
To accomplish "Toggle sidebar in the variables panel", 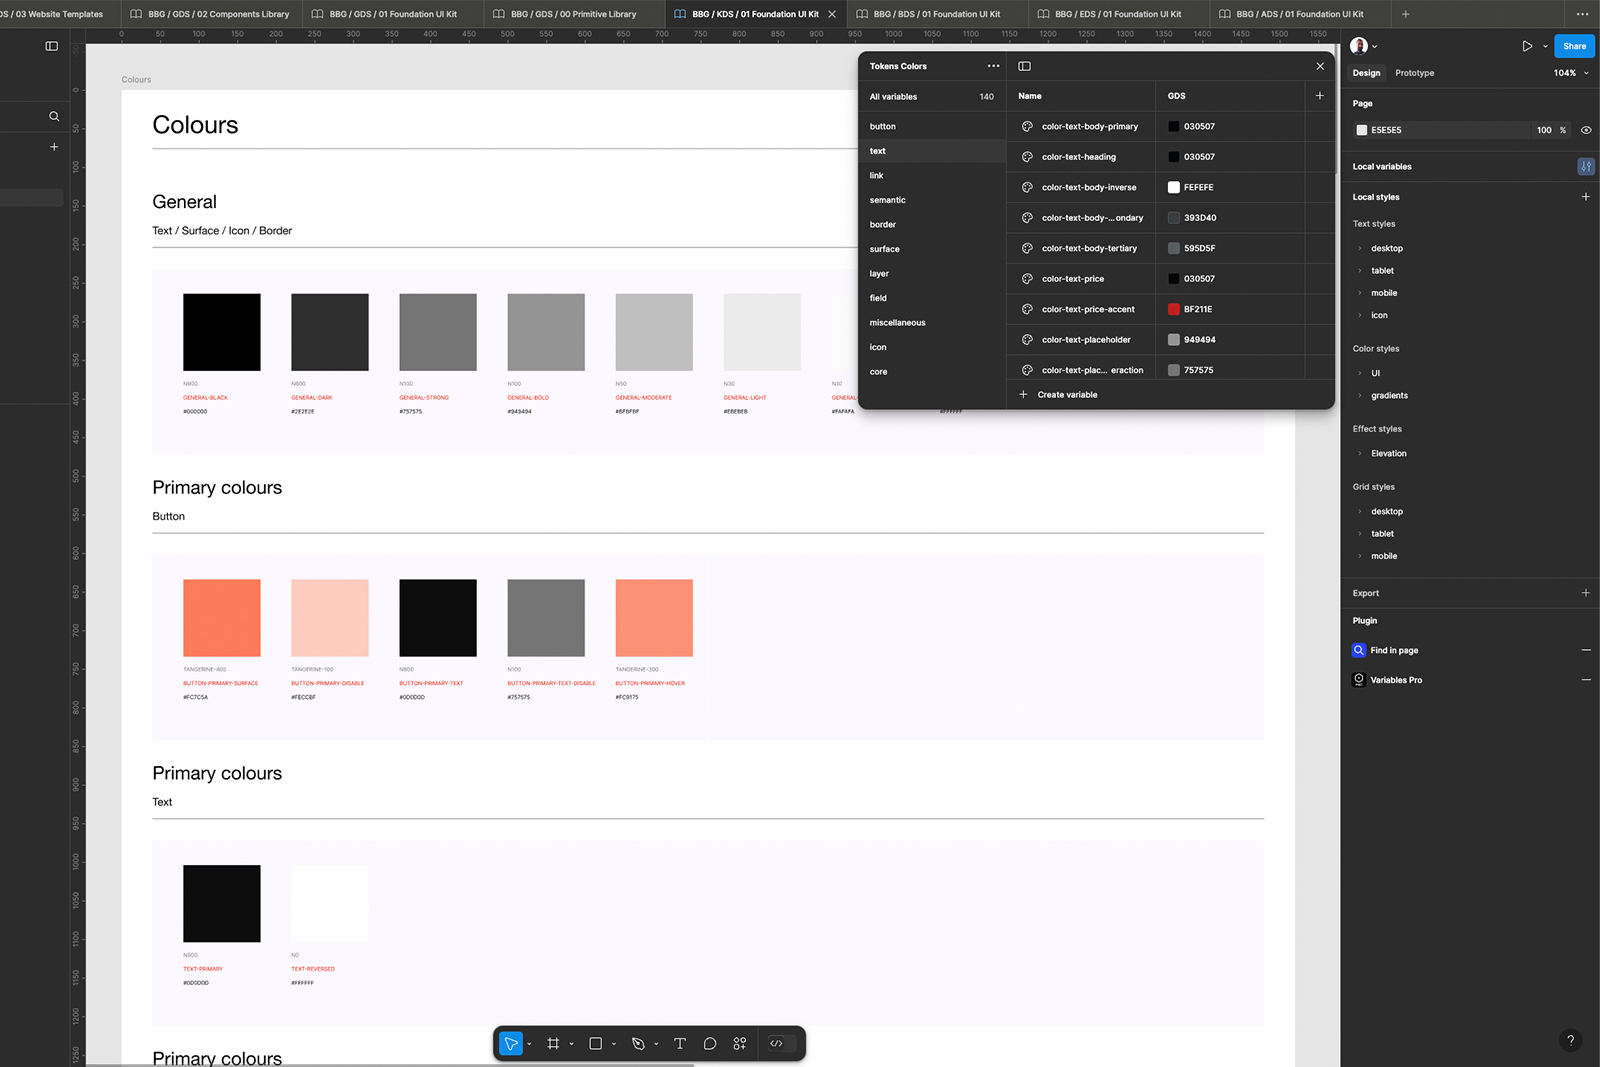I will click(x=1024, y=66).
